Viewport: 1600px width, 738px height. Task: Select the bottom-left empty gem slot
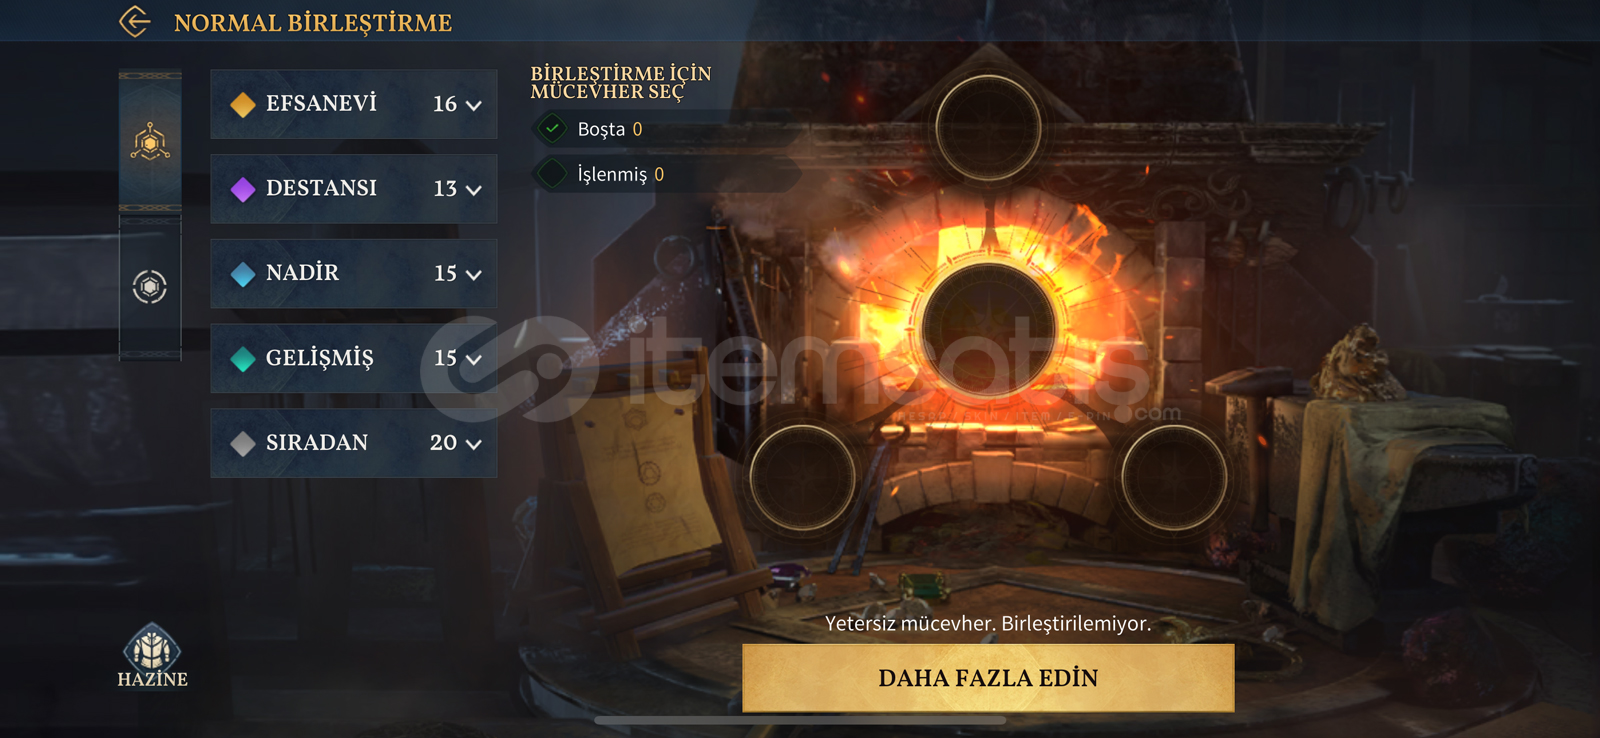tap(802, 477)
